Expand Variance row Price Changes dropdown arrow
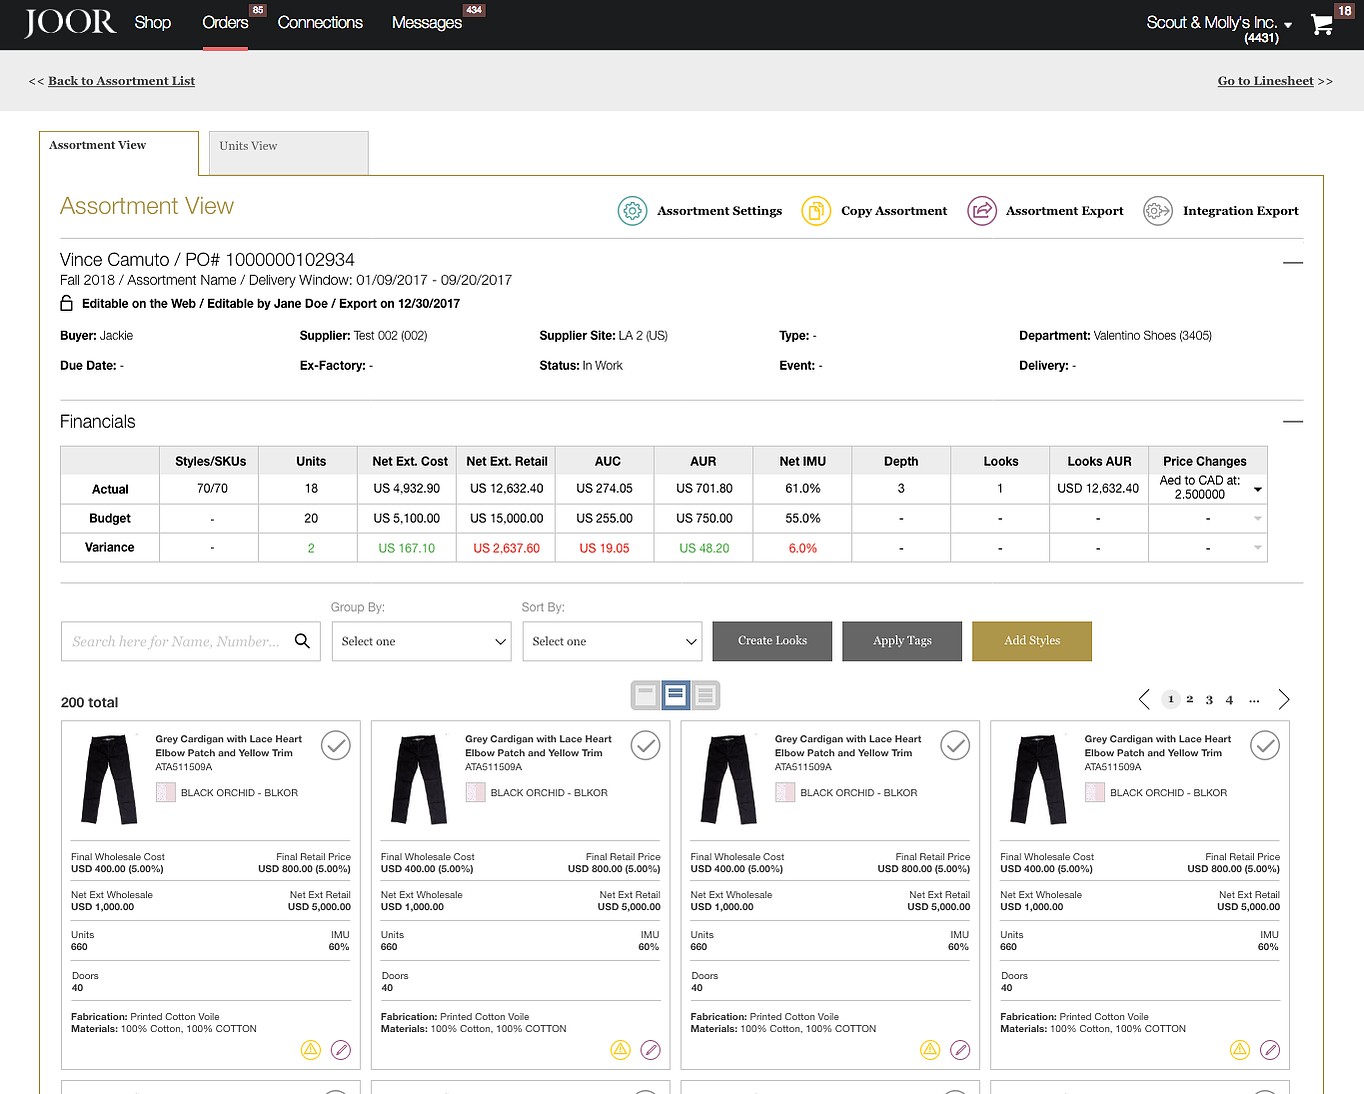This screenshot has width=1364, height=1094. (1258, 547)
